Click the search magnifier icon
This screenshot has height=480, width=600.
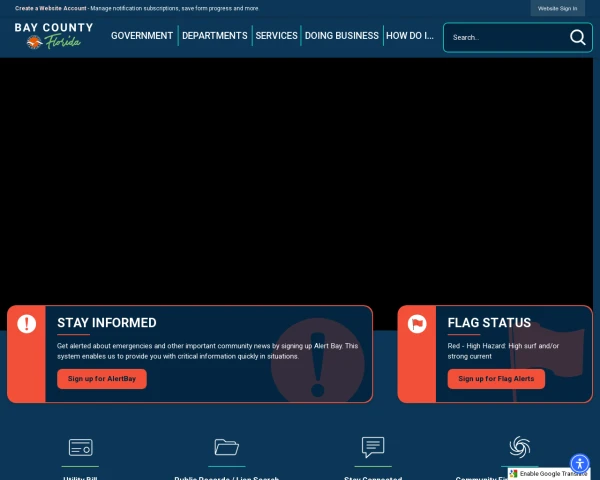pyautogui.click(x=577, y=37)
